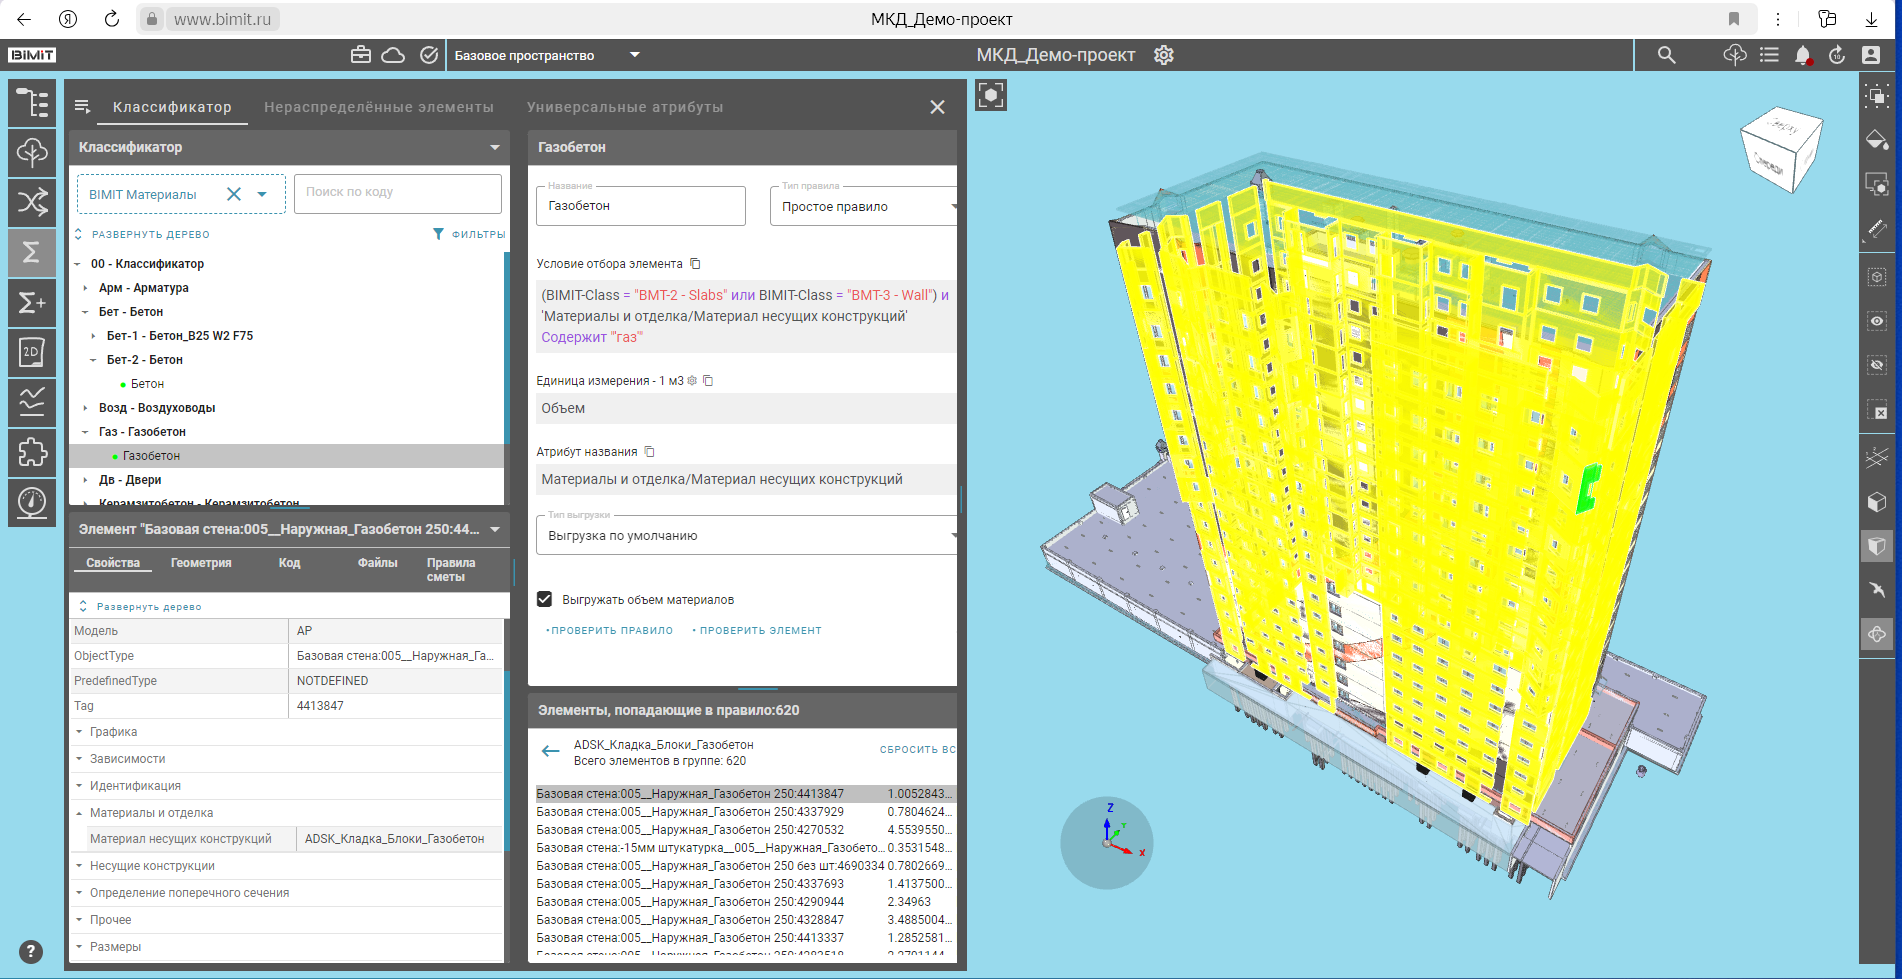Select the Sigma classifier tool
Screen dimensions: 1902x979
(x=32, y=252)
